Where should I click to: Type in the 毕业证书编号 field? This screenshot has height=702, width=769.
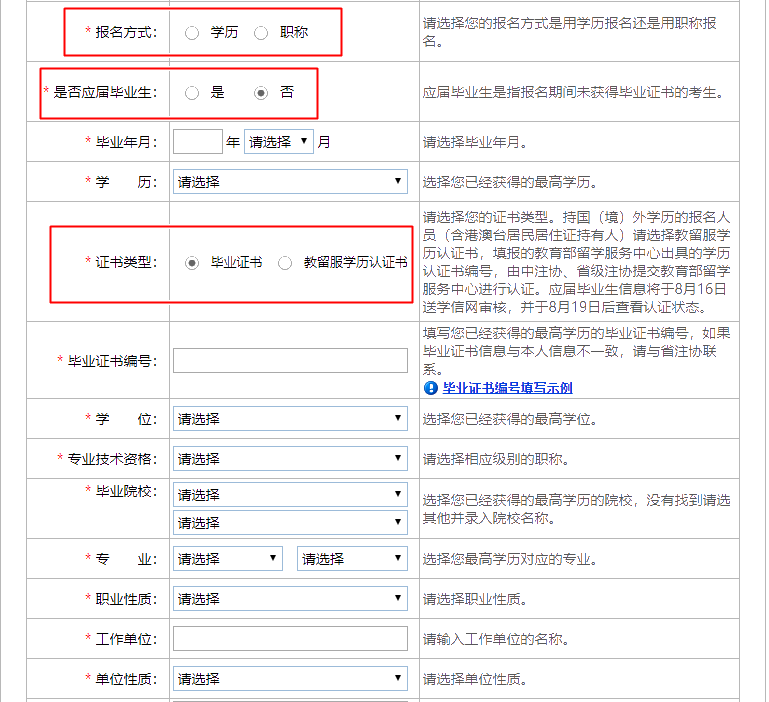(x=290, y=361)
